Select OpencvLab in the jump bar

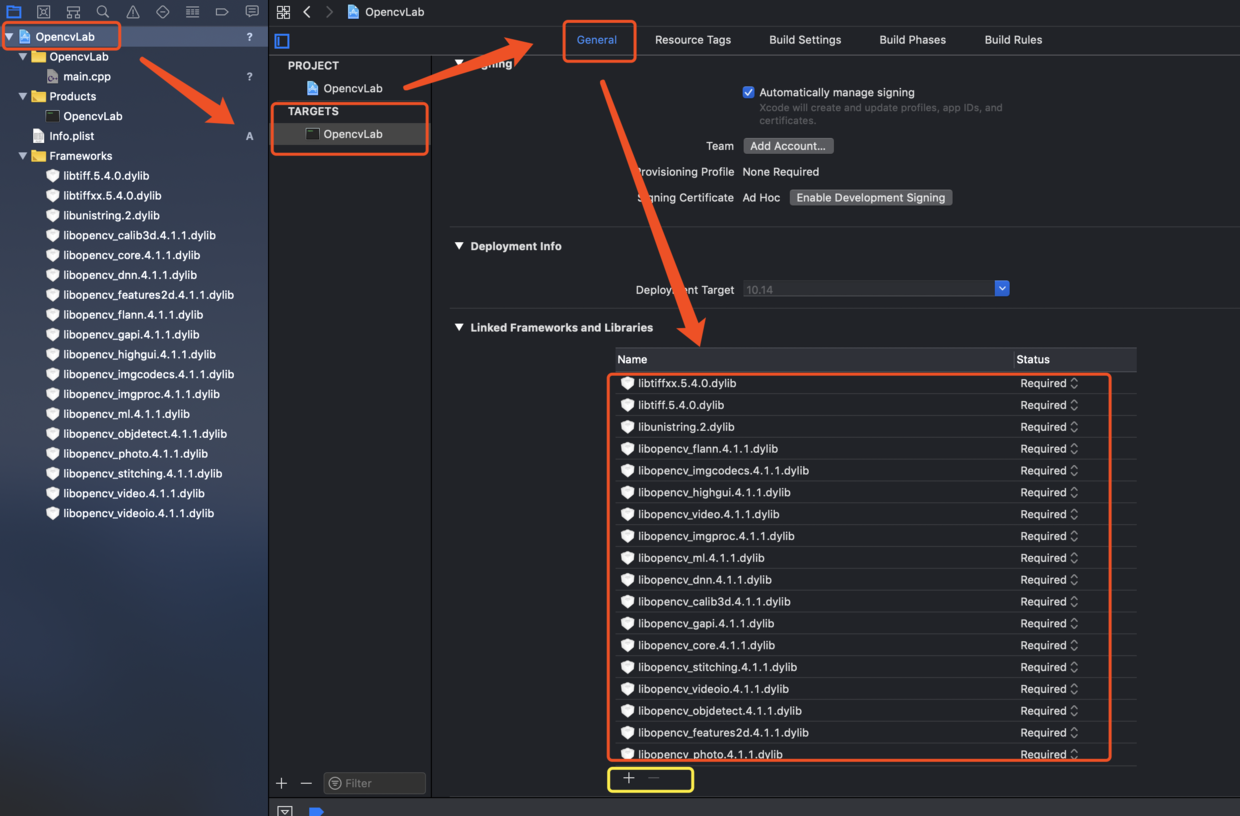(x=386, y=12)
